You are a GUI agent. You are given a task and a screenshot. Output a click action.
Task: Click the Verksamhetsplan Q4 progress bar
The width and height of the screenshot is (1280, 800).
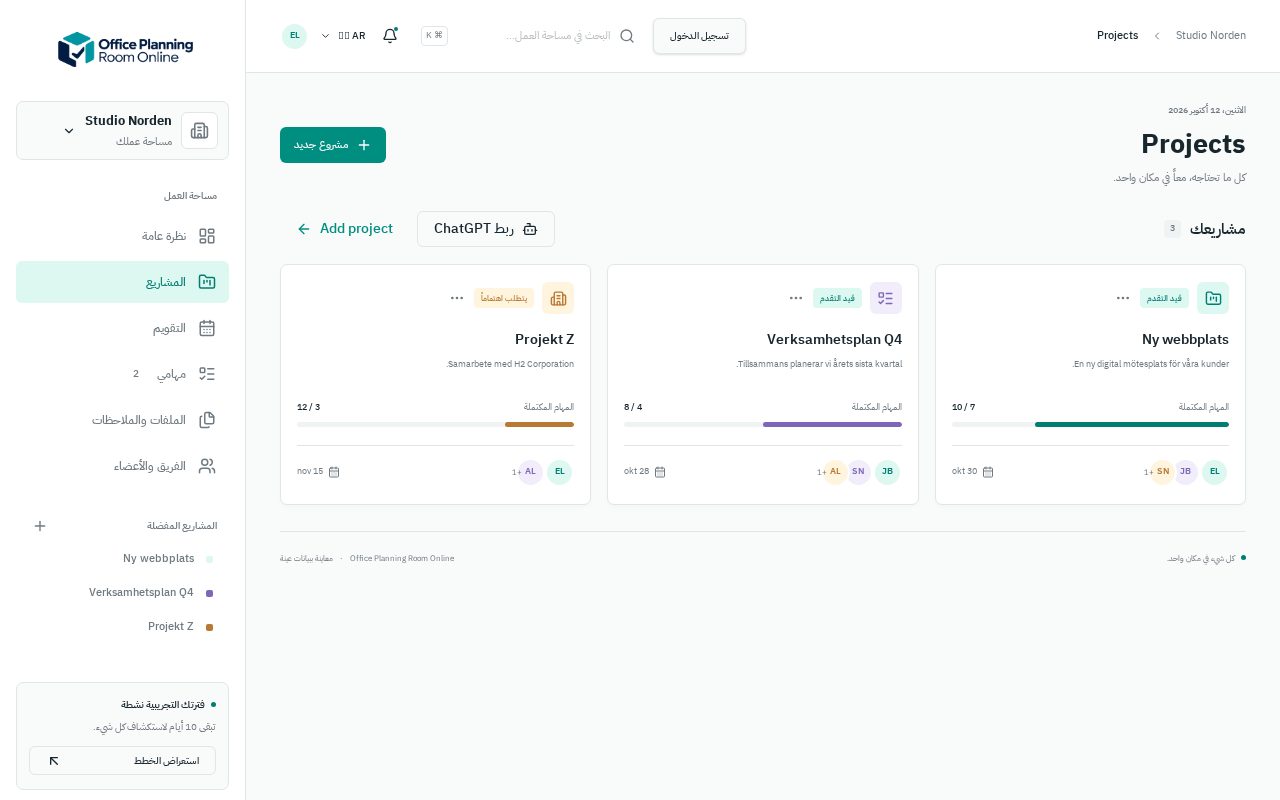(x=763, y=425)
